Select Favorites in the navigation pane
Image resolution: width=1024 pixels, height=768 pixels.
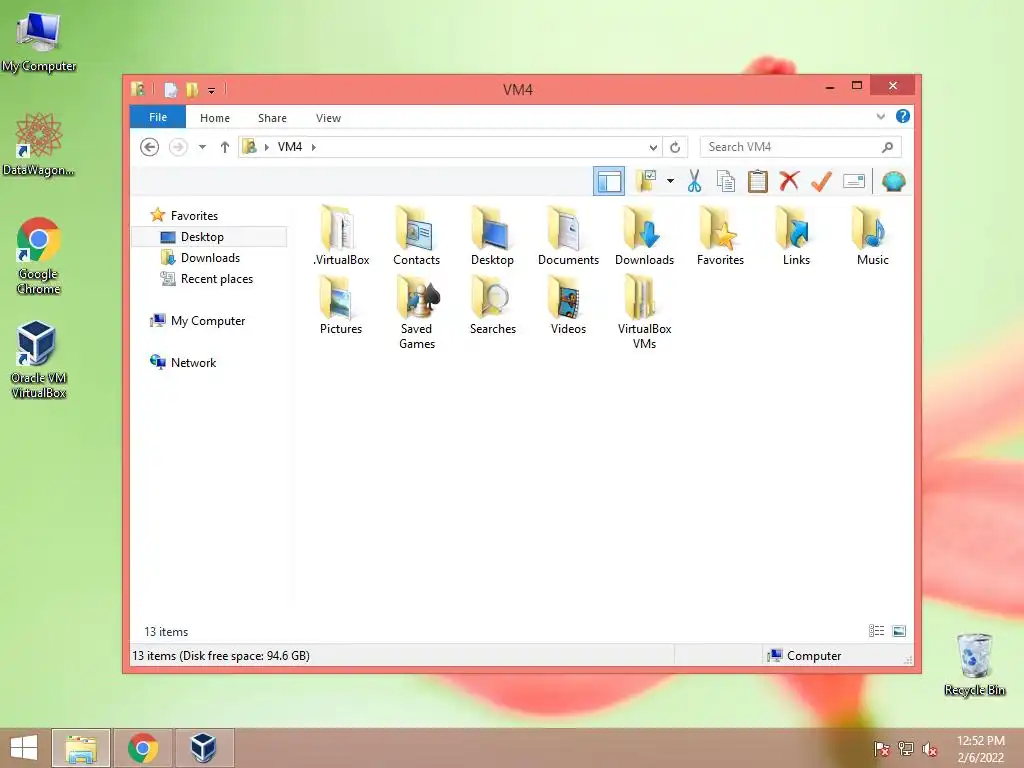point(194,216)
